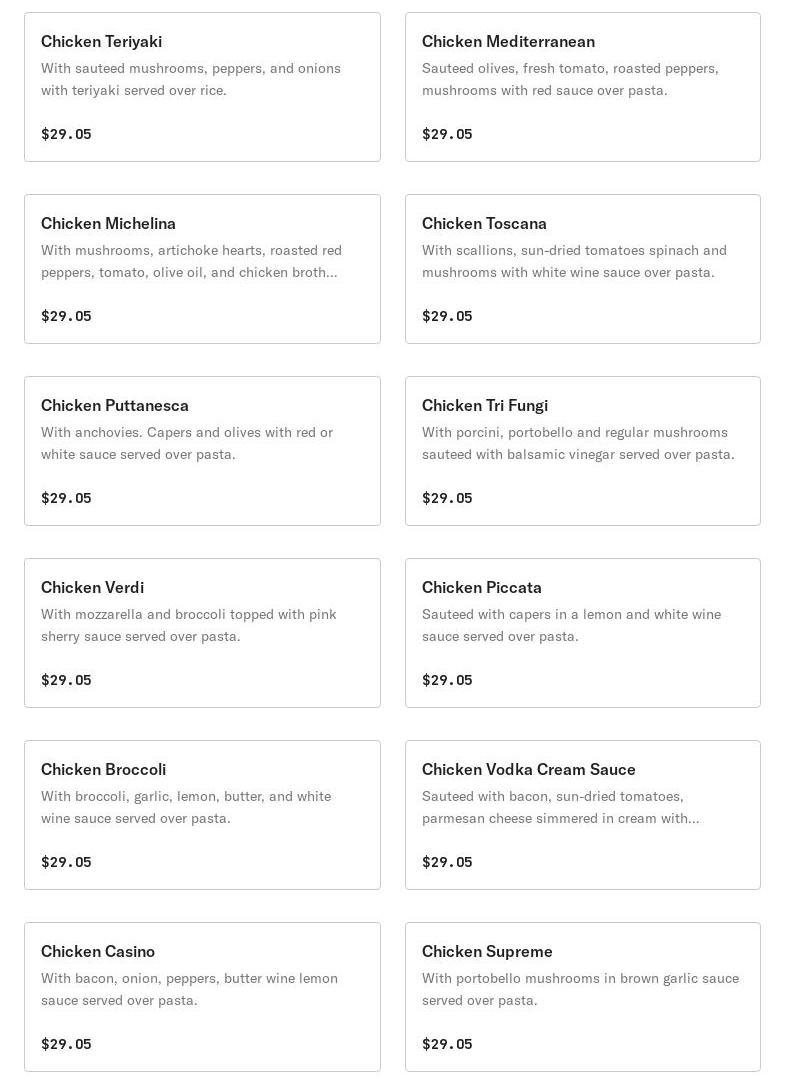785x1086 pixels.
Task: Pick the Chicken Piccata dish
Action: (x=482, y=587)
